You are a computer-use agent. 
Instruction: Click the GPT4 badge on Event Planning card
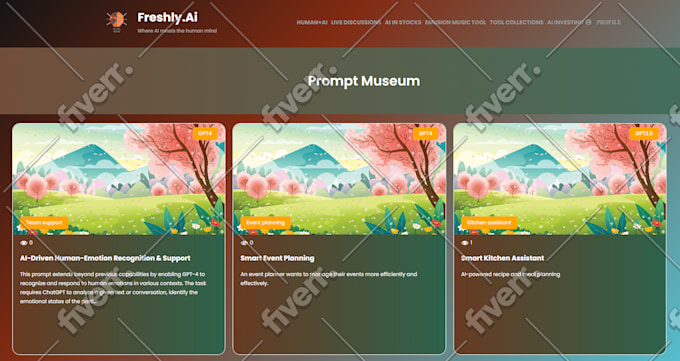(x=425, y=134)
